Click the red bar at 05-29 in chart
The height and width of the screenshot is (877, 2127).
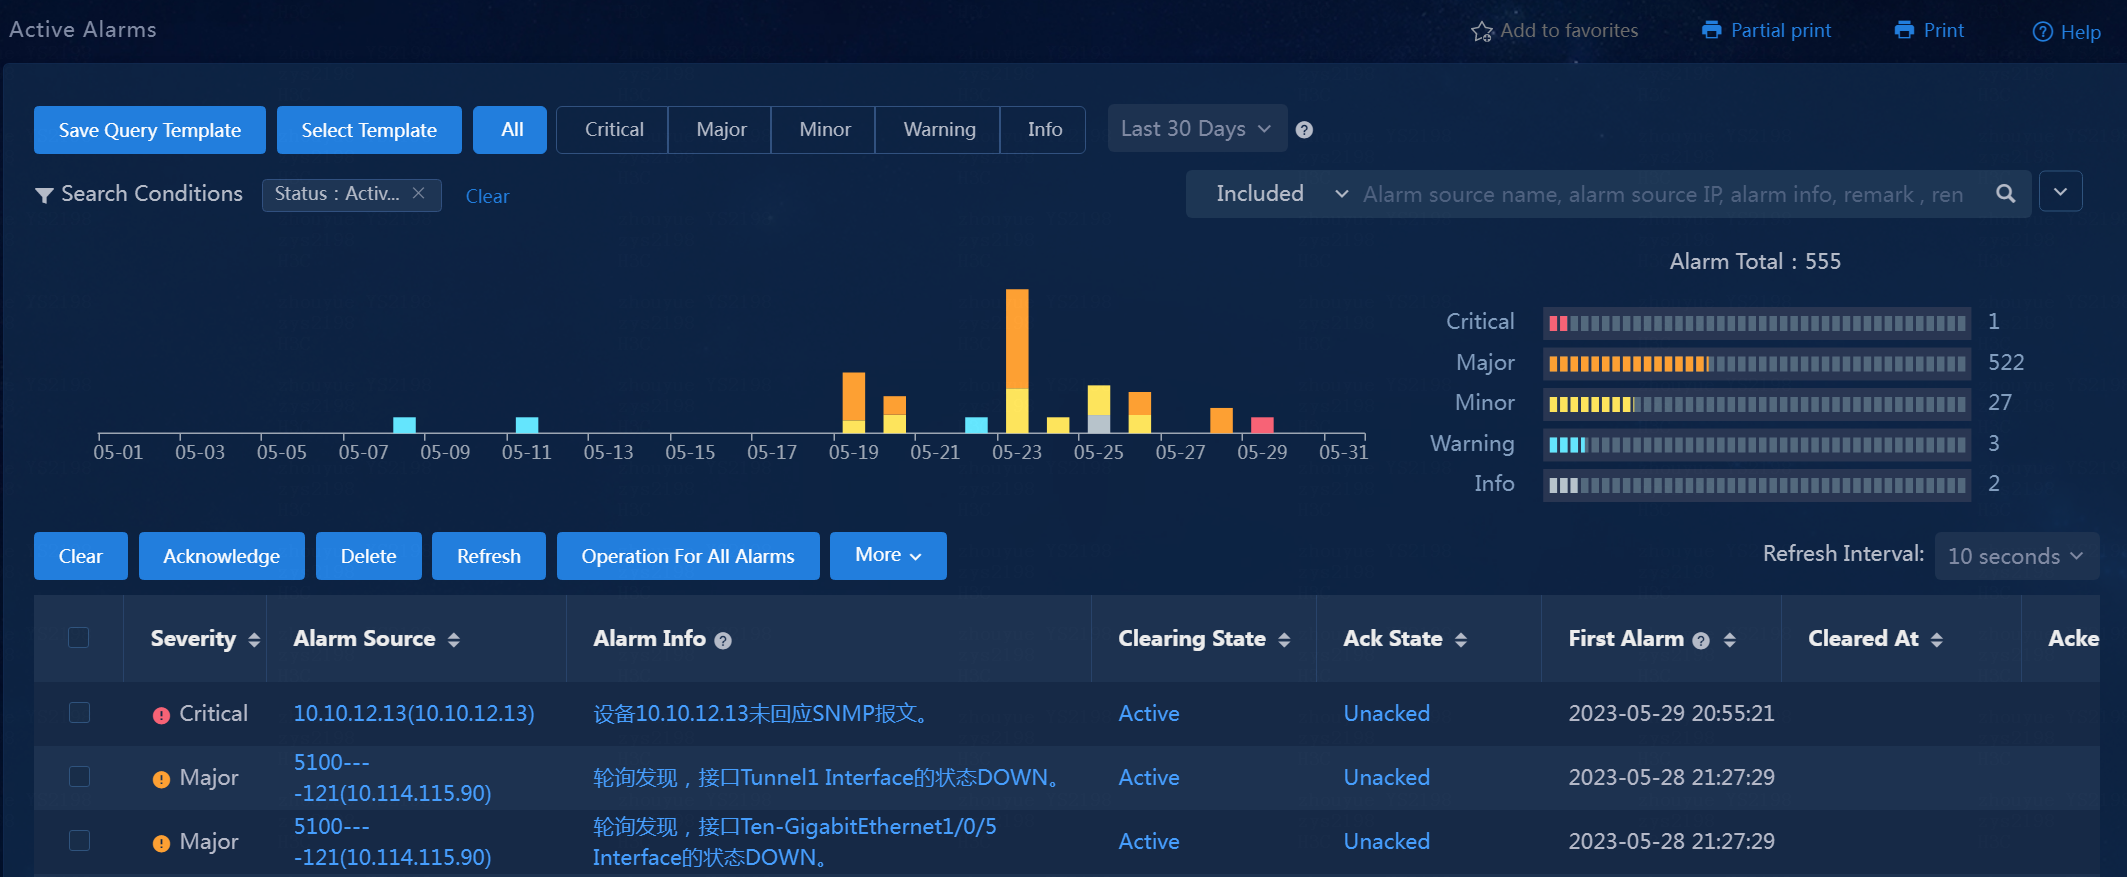tap(1262, 425)
